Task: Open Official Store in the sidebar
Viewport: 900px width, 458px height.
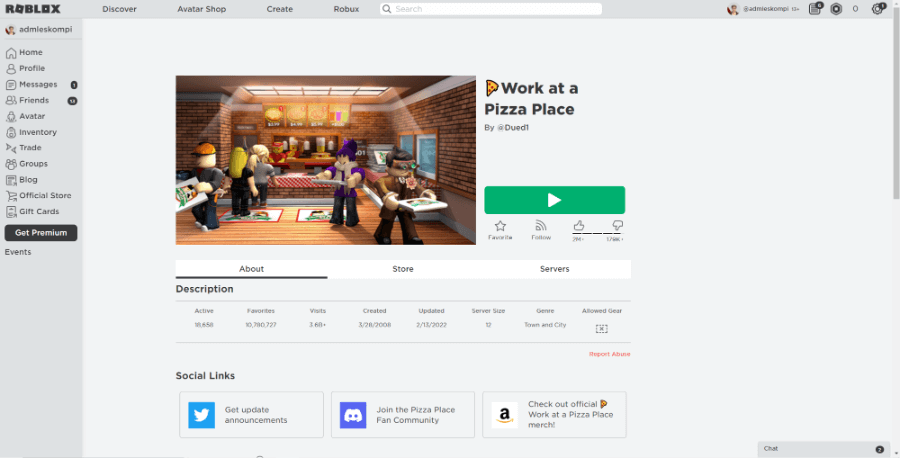Action: pos(38,196)
